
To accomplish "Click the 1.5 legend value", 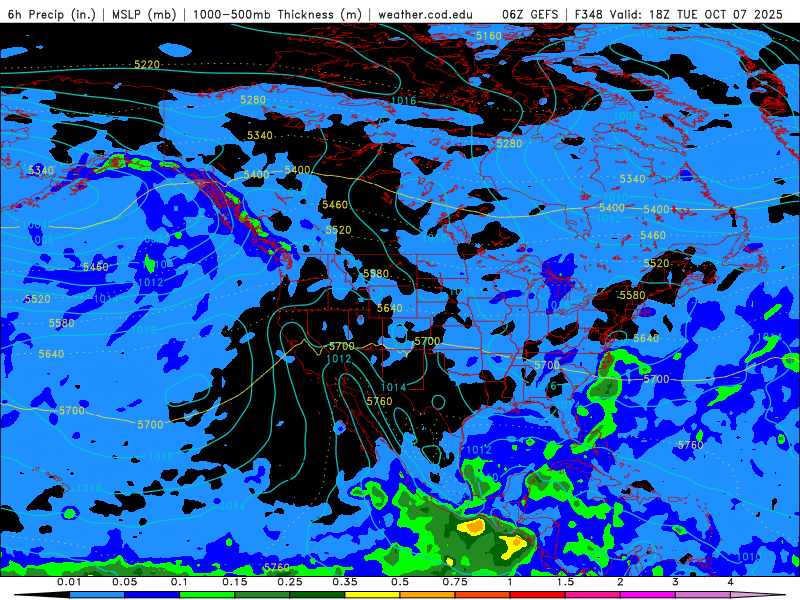I will pos(565,582).
